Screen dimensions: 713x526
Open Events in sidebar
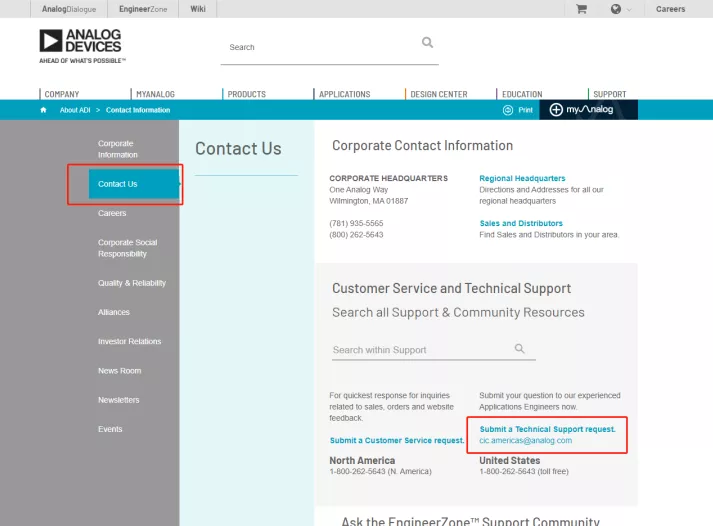click(x=110, y=429)
